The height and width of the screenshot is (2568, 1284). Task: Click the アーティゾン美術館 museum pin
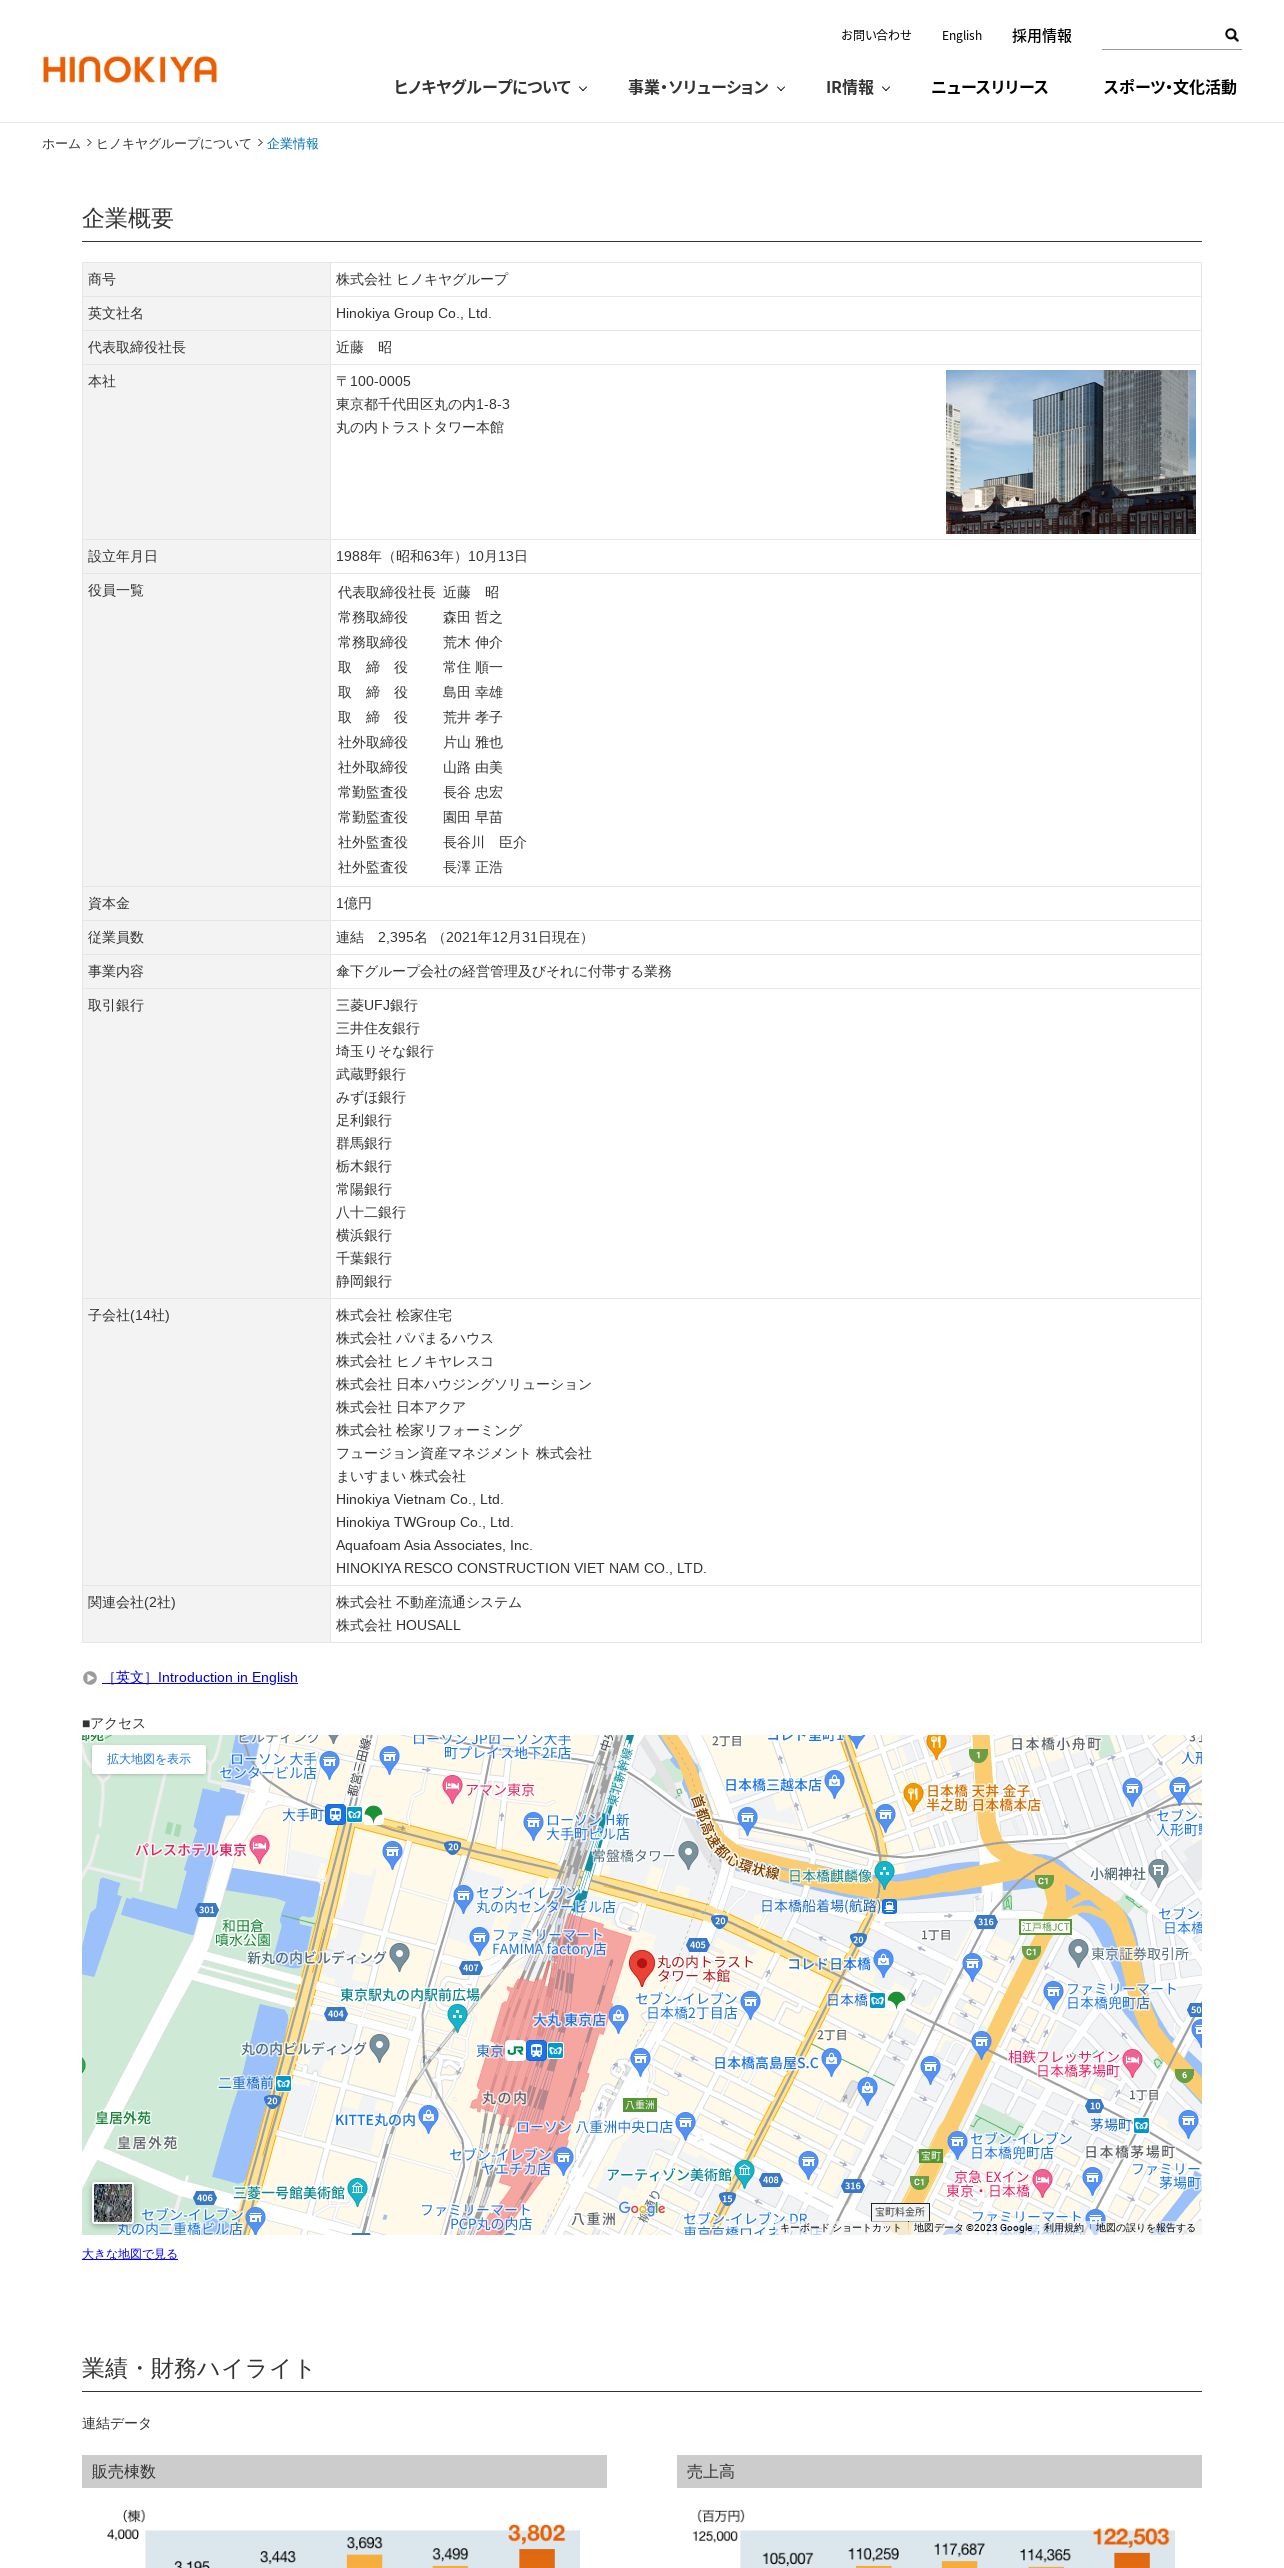(x=744, y=2173)
